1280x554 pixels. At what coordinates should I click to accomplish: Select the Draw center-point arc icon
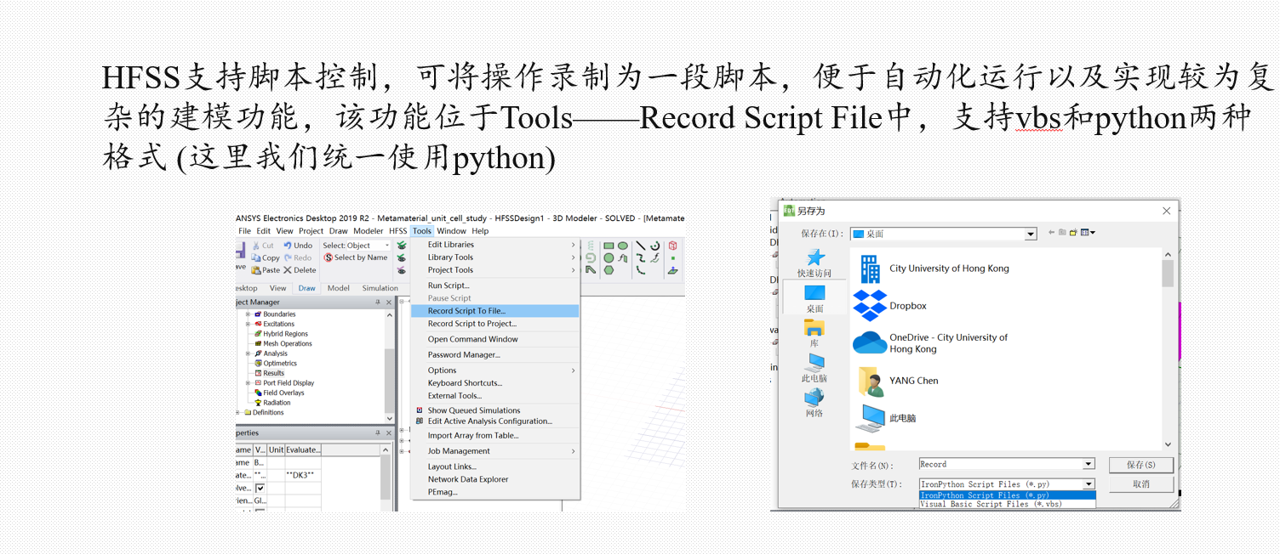point(655,246)
